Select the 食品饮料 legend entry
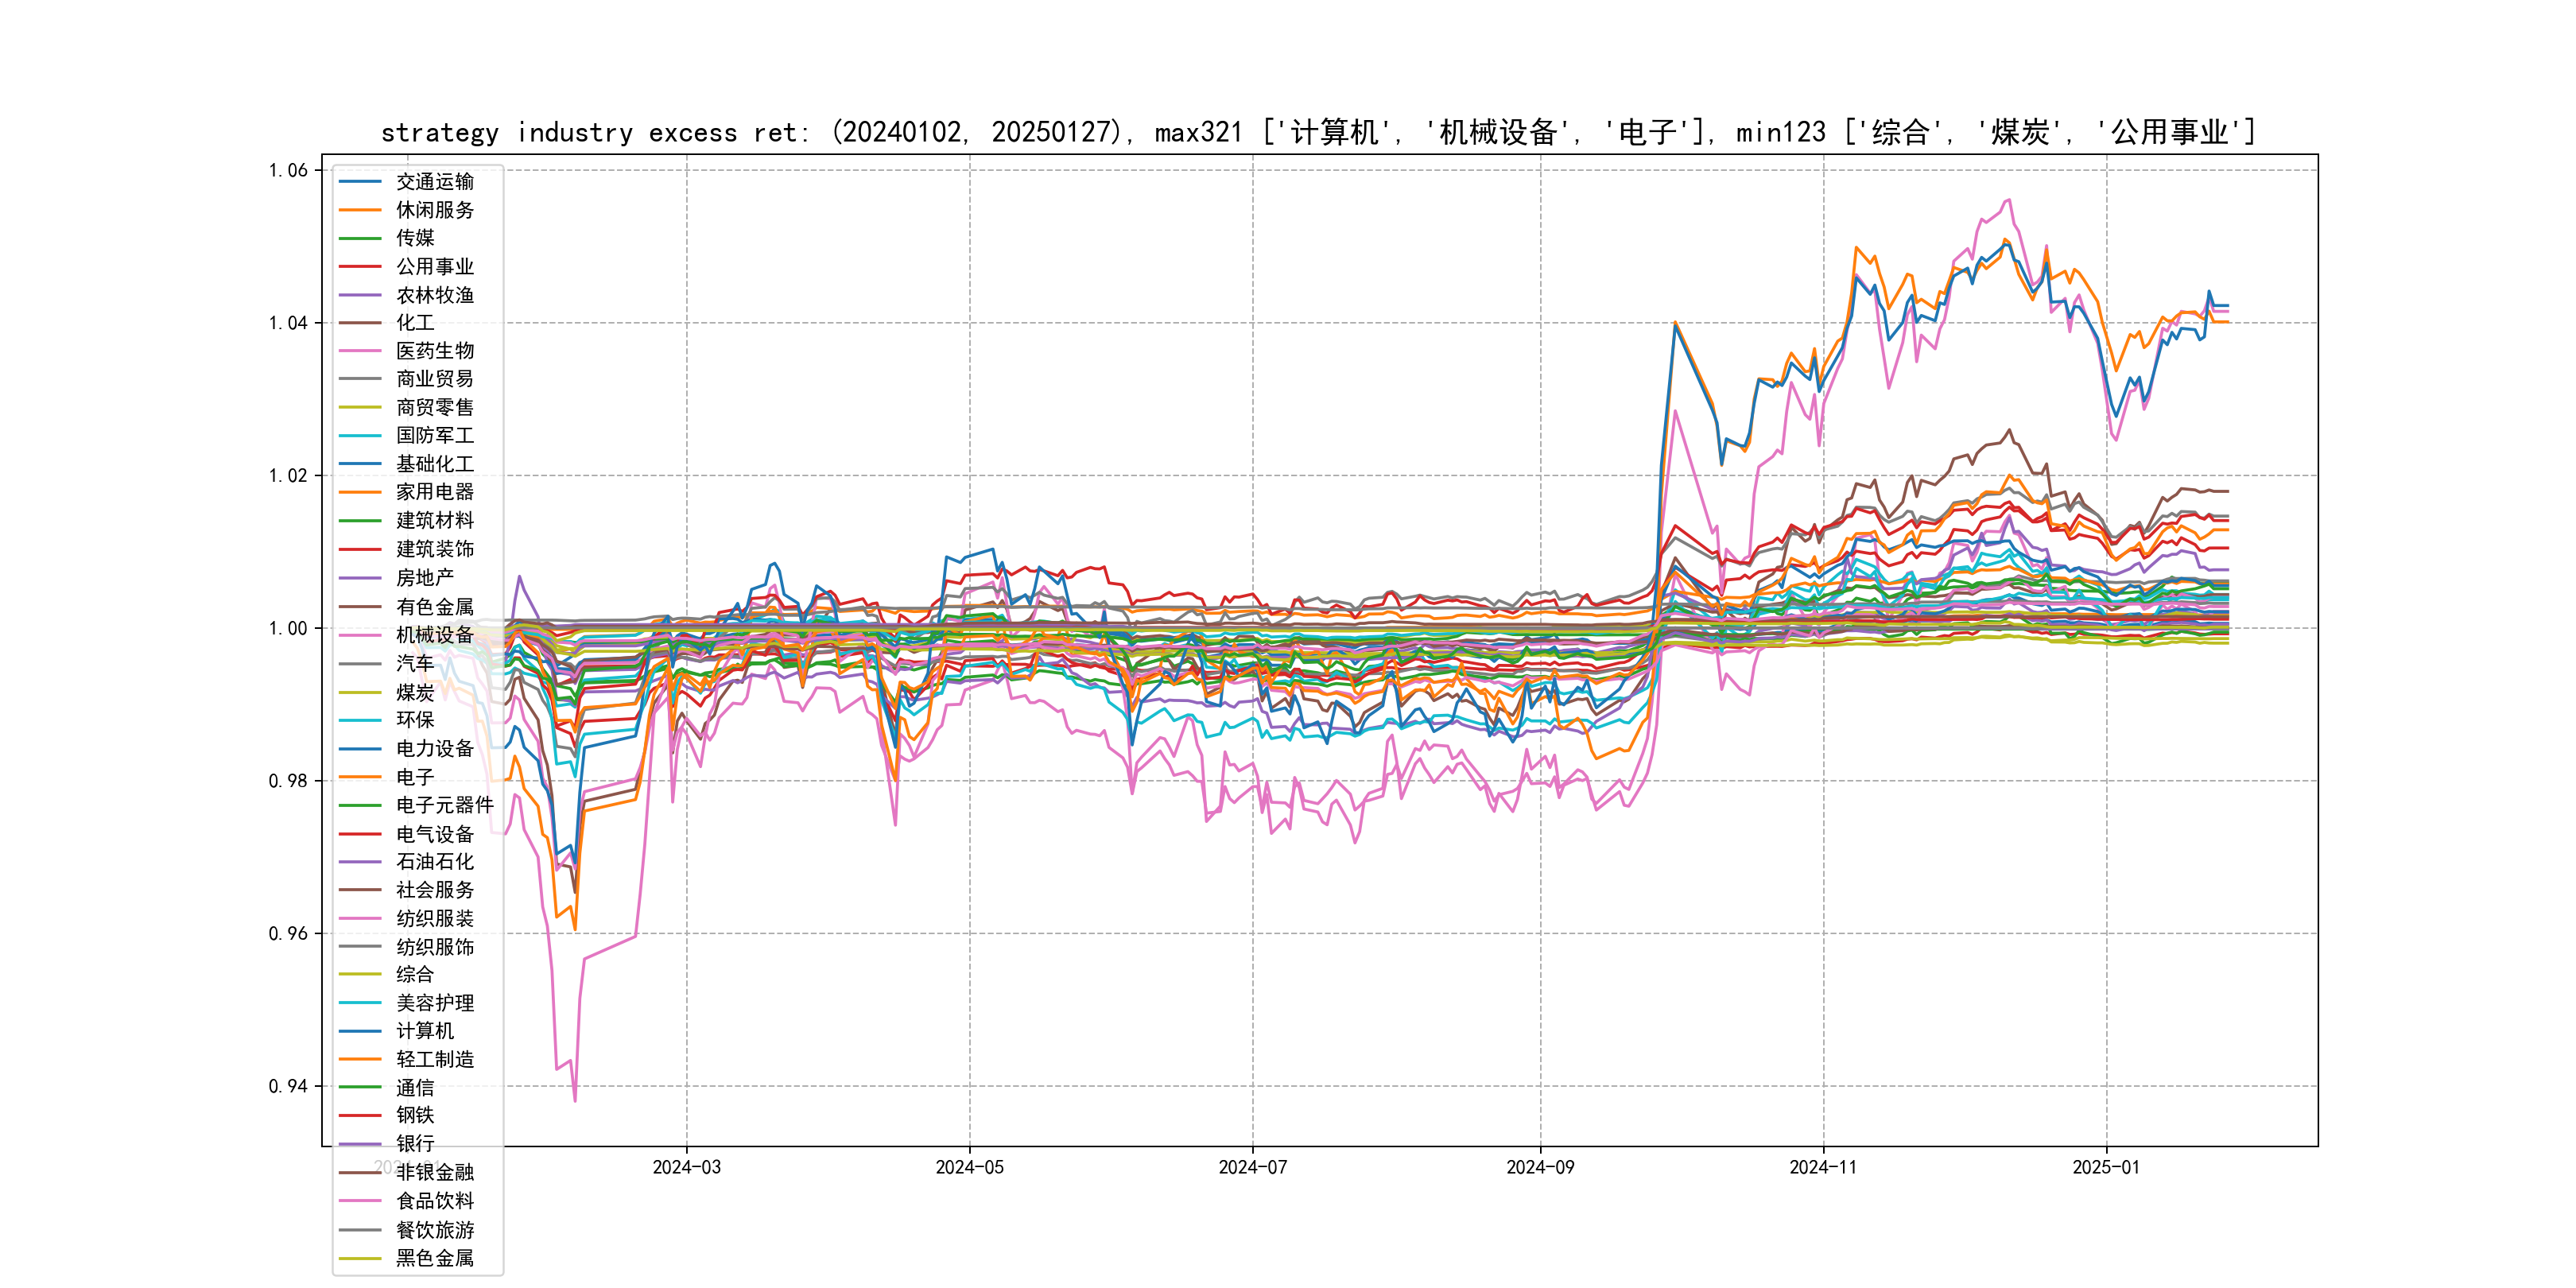 [x=434, y=1201]
